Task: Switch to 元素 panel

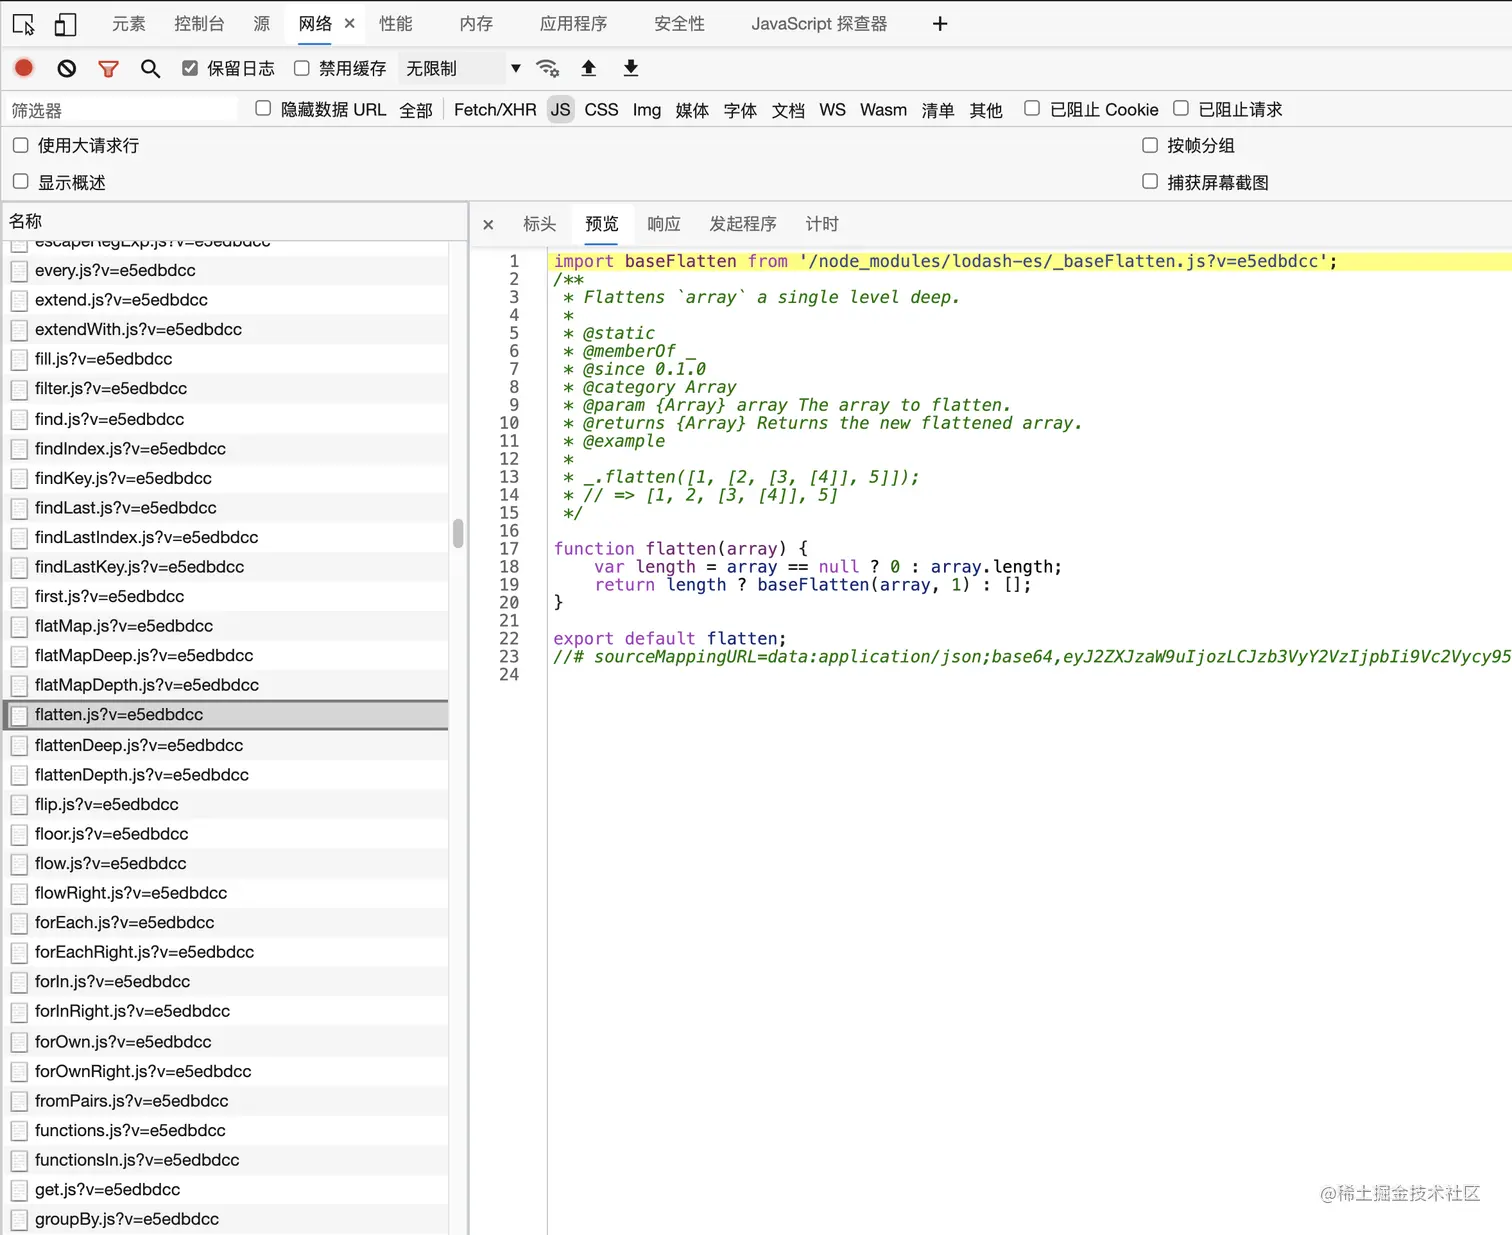Action: (x=129, y=23)
